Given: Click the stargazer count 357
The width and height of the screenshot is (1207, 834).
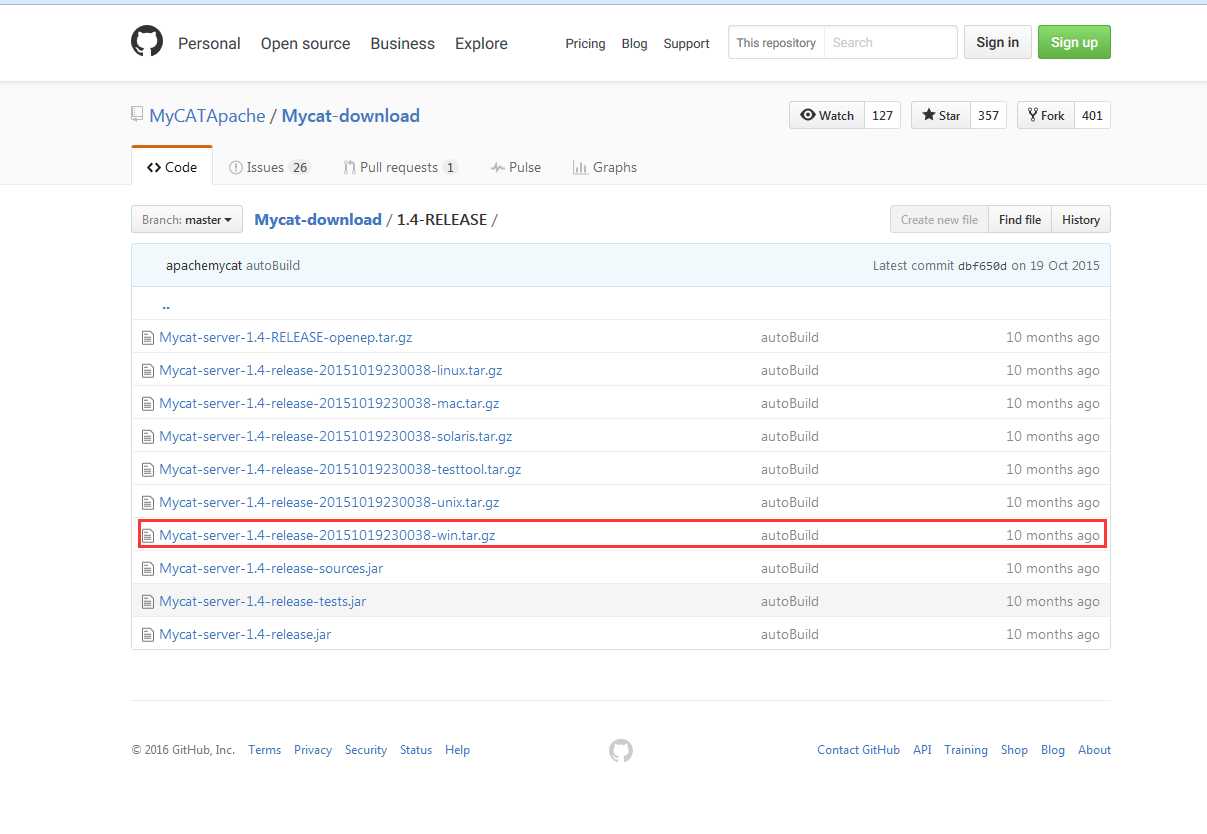Looking at the screenshot, I should pyautogui.click(x=988, y=115).
